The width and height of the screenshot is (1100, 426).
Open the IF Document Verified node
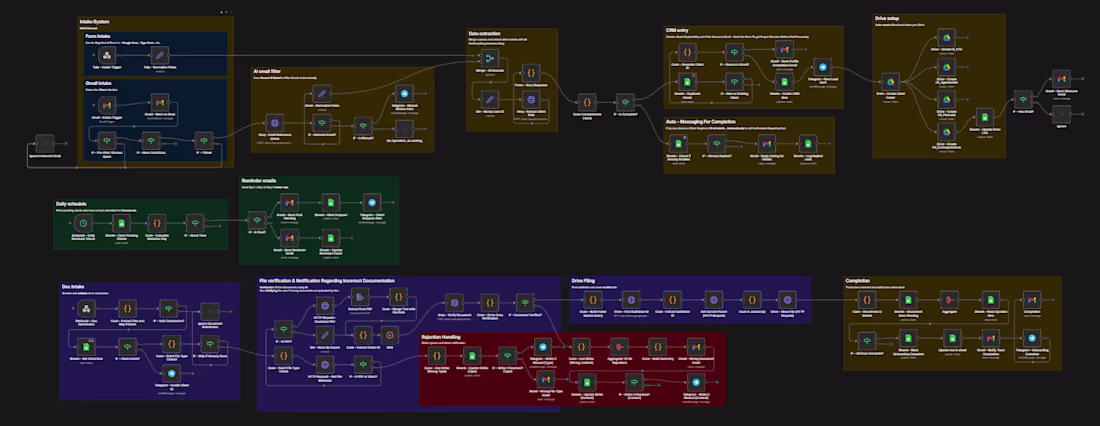[x=525, y=302]
